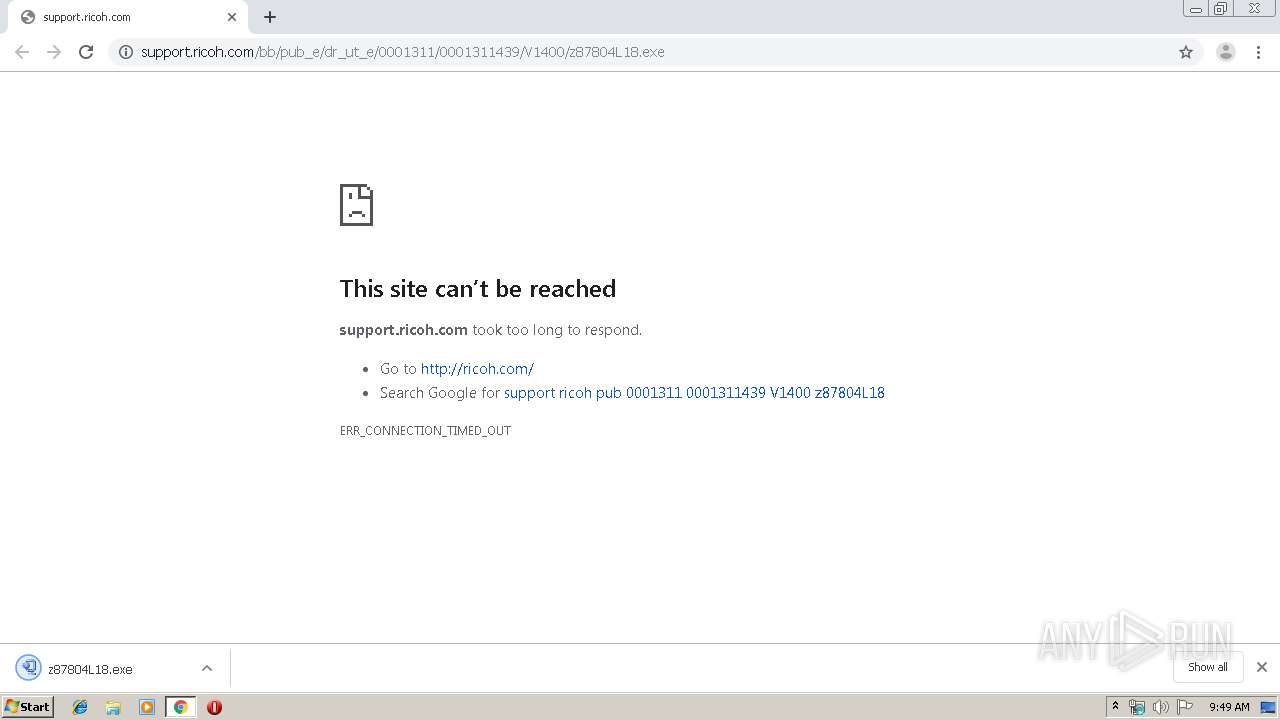Click the browser forward arrow
The width and height of the screenshot is (1280, 720).
tap(54, 52)
